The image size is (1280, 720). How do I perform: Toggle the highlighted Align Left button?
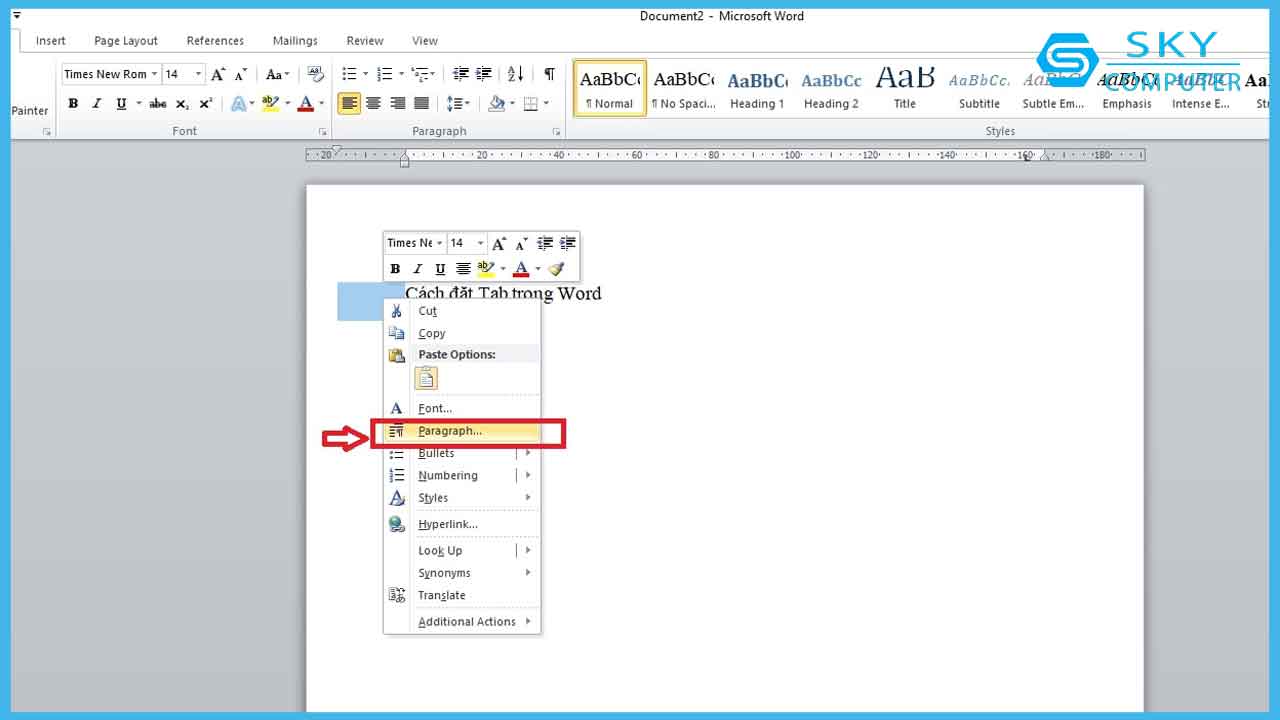coord(349,103)
